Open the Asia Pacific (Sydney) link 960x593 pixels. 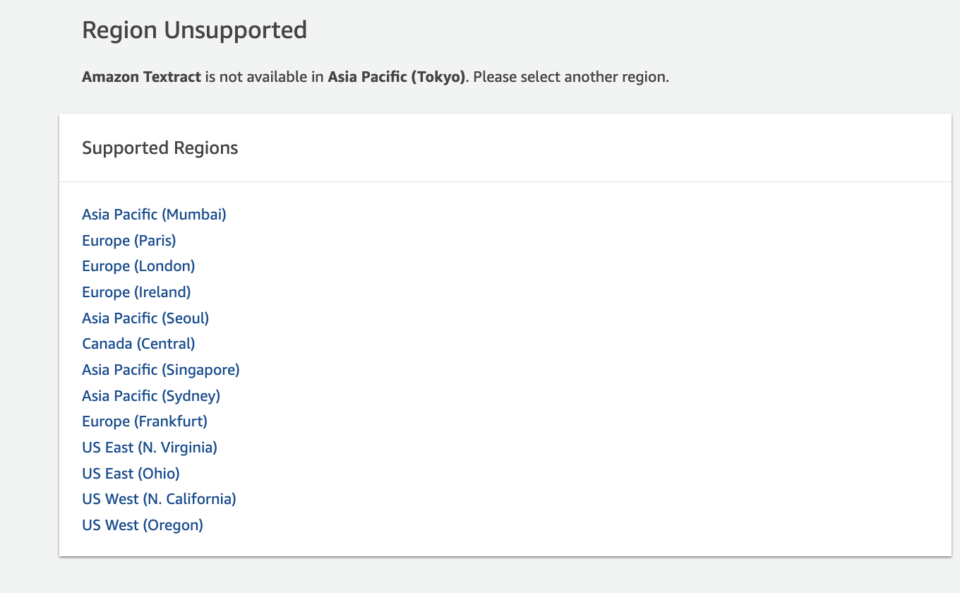[150, 395]
